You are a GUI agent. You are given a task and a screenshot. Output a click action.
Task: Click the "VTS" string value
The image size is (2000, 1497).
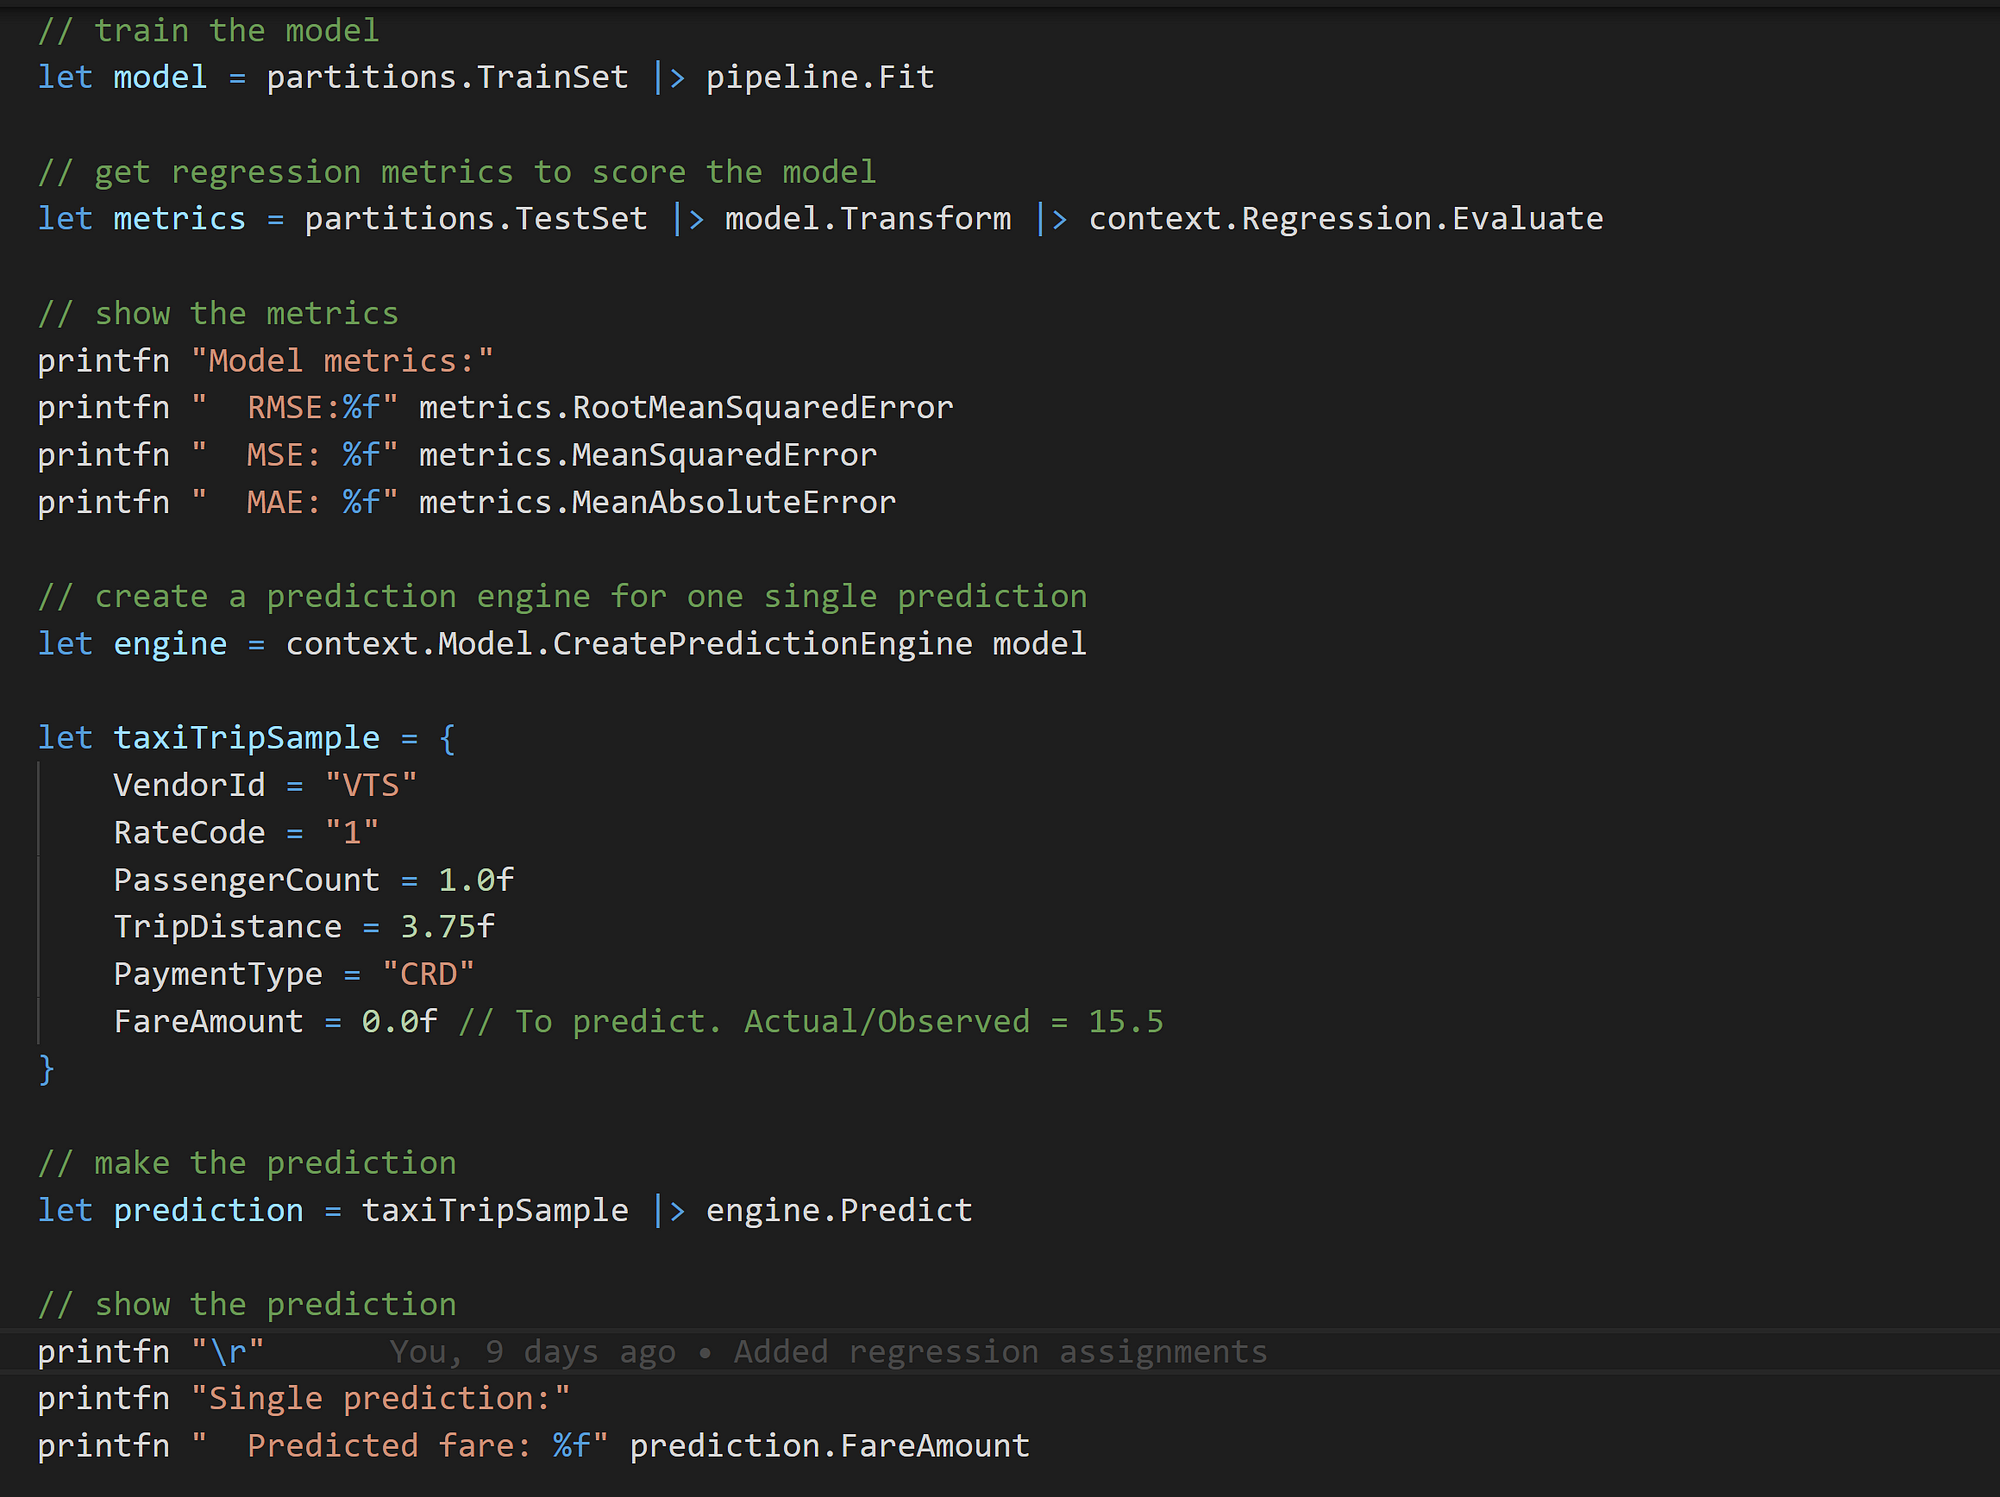pyautogui.click(x=371, y=786)
